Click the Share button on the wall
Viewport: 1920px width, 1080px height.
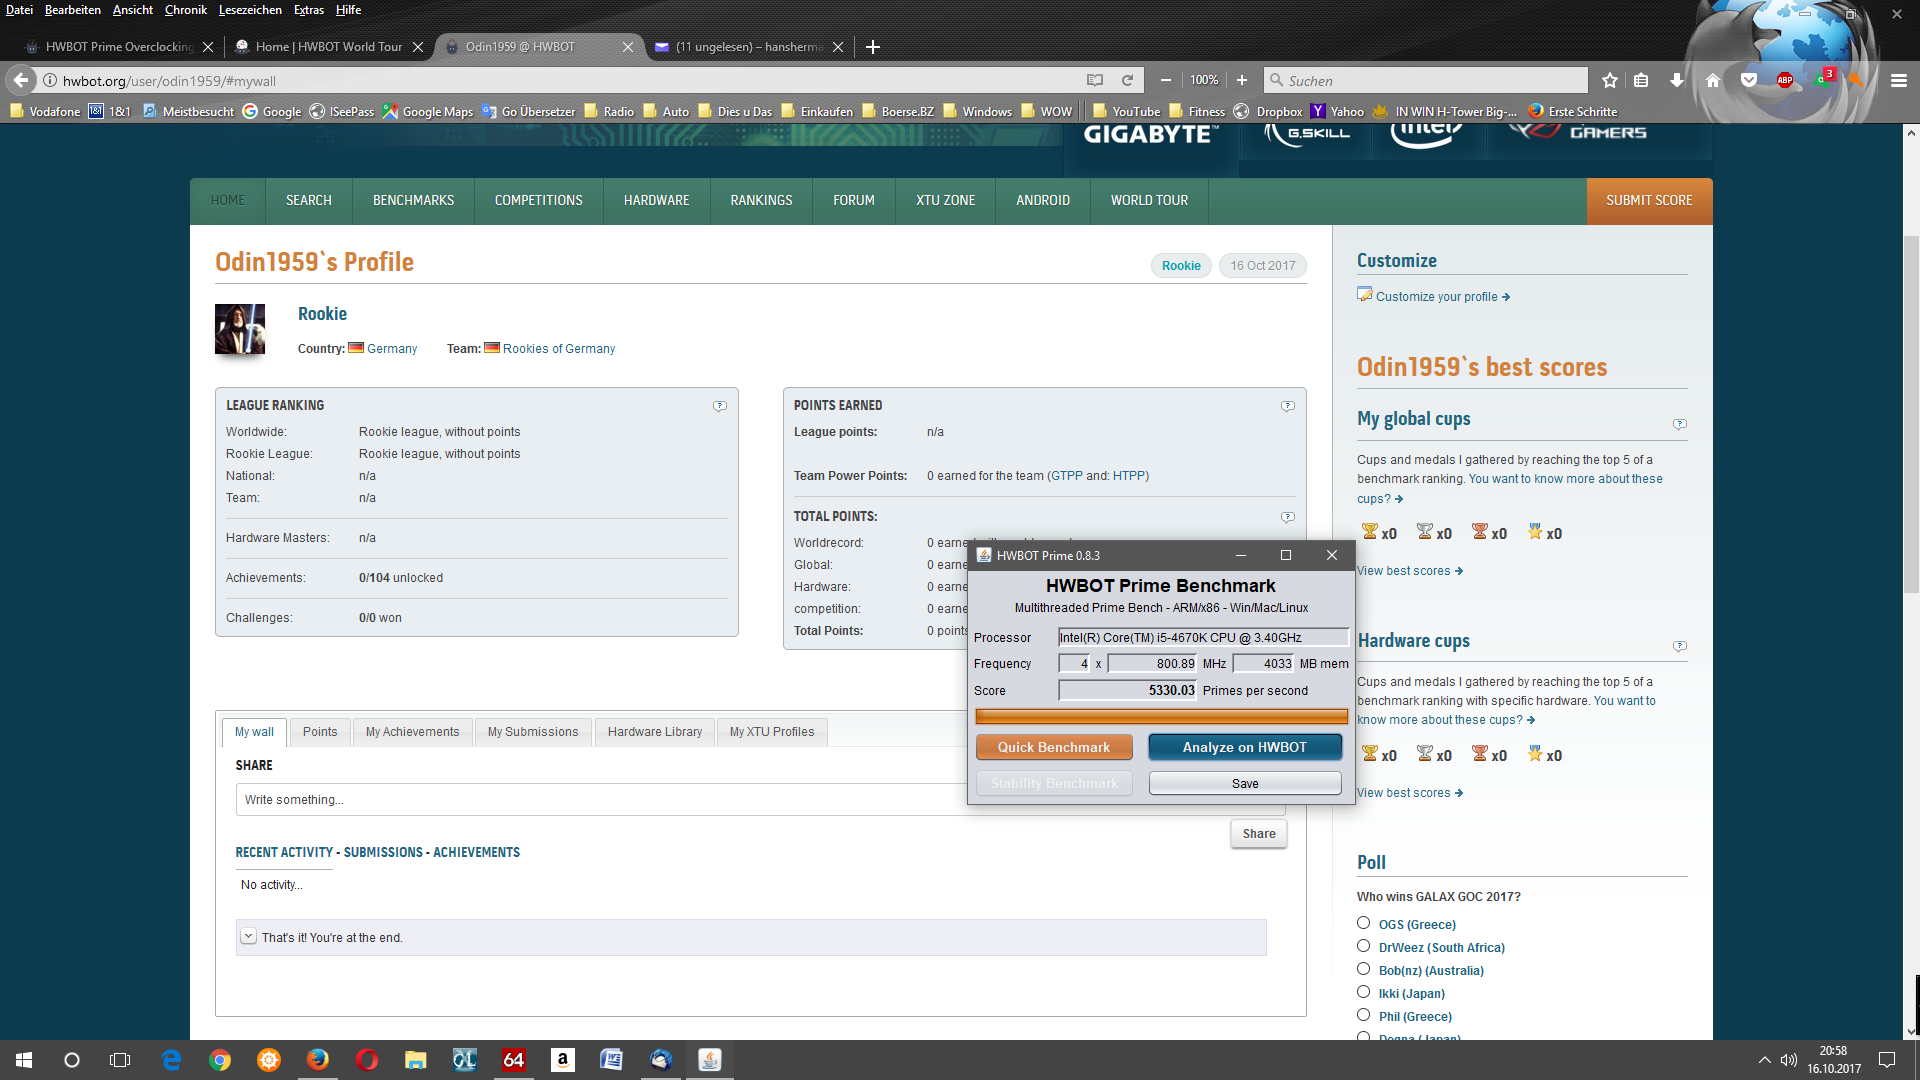[1259, 834]
